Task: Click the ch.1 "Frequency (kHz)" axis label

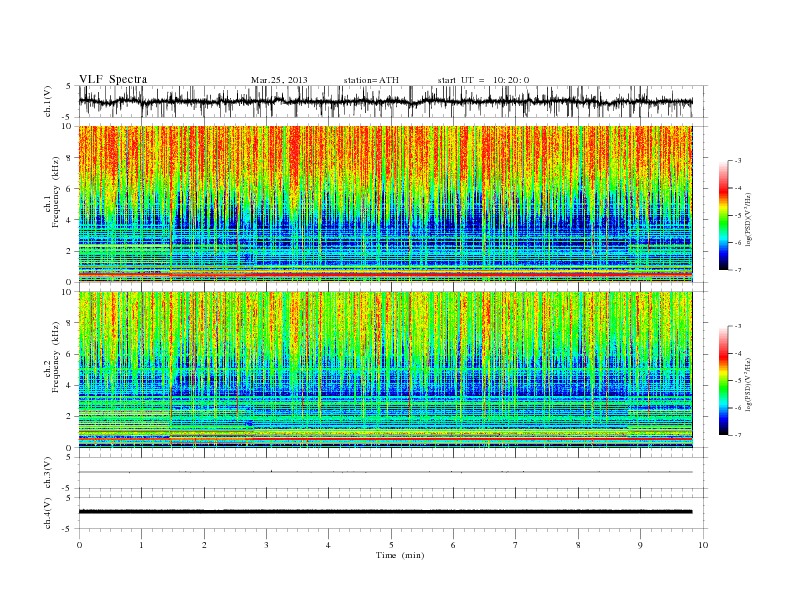Action: pyautogui.click(x=56, y=192)
